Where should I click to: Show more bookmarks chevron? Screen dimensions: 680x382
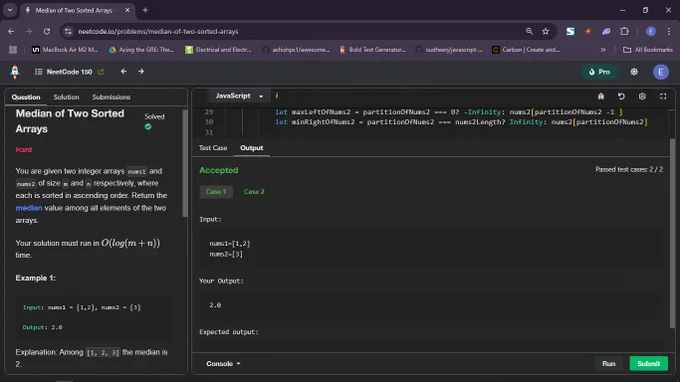603,50
